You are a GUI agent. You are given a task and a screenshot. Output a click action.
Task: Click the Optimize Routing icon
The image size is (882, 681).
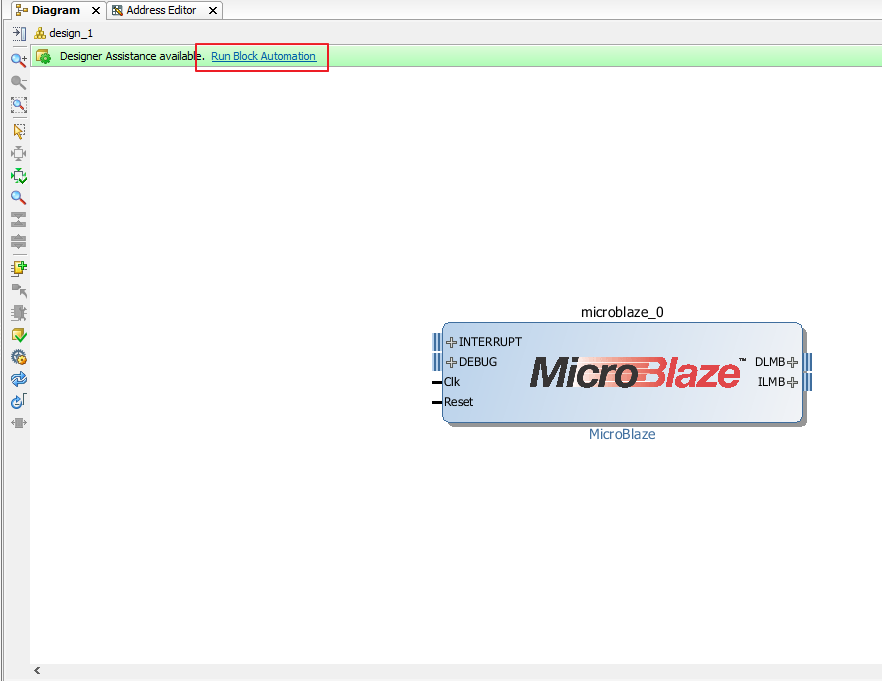(x=19, y=401)
